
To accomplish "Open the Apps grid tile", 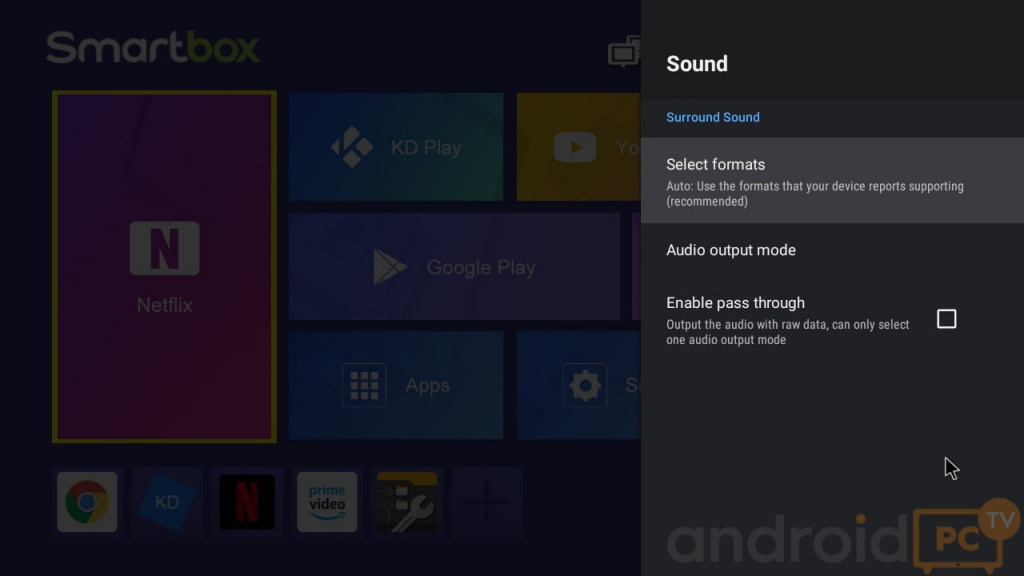I will [x=396, y=385].
